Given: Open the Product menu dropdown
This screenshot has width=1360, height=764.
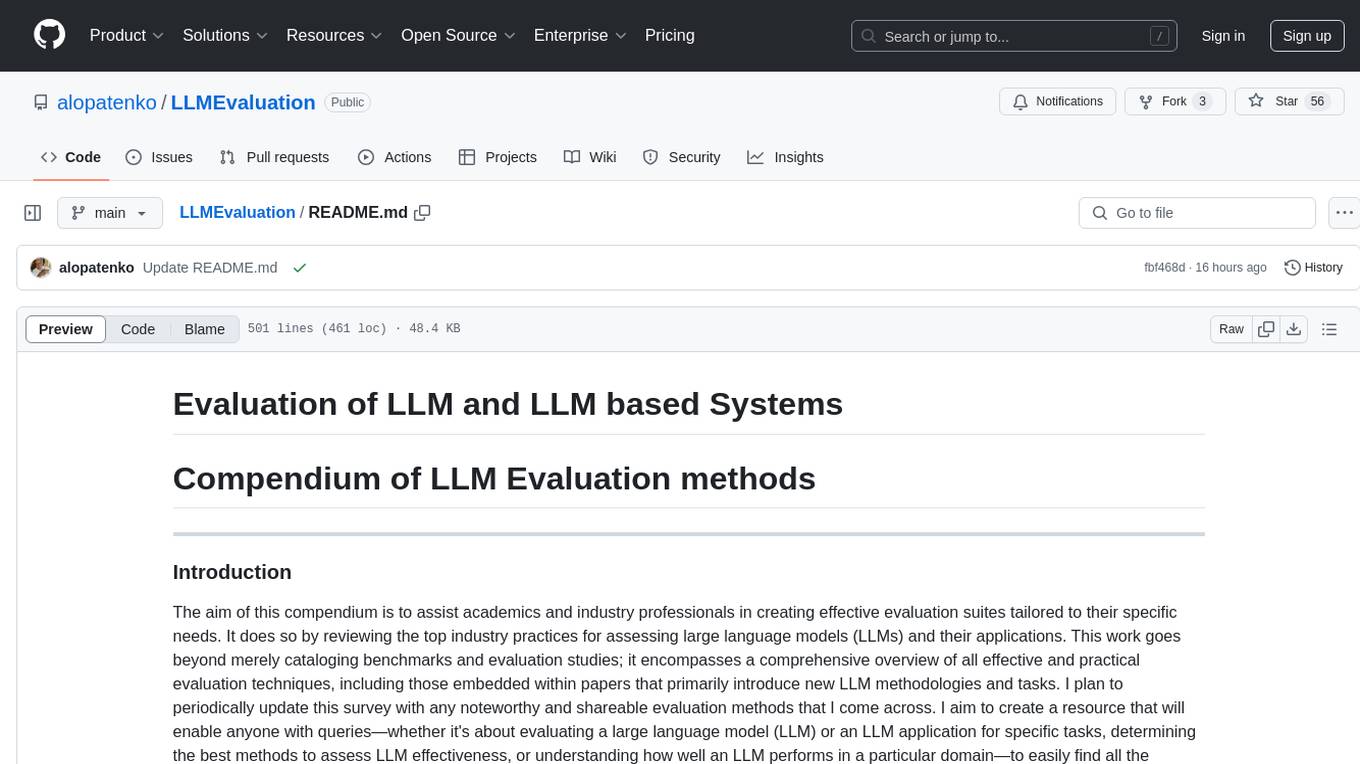Looking at the screenshot, I should coord(127,35).
